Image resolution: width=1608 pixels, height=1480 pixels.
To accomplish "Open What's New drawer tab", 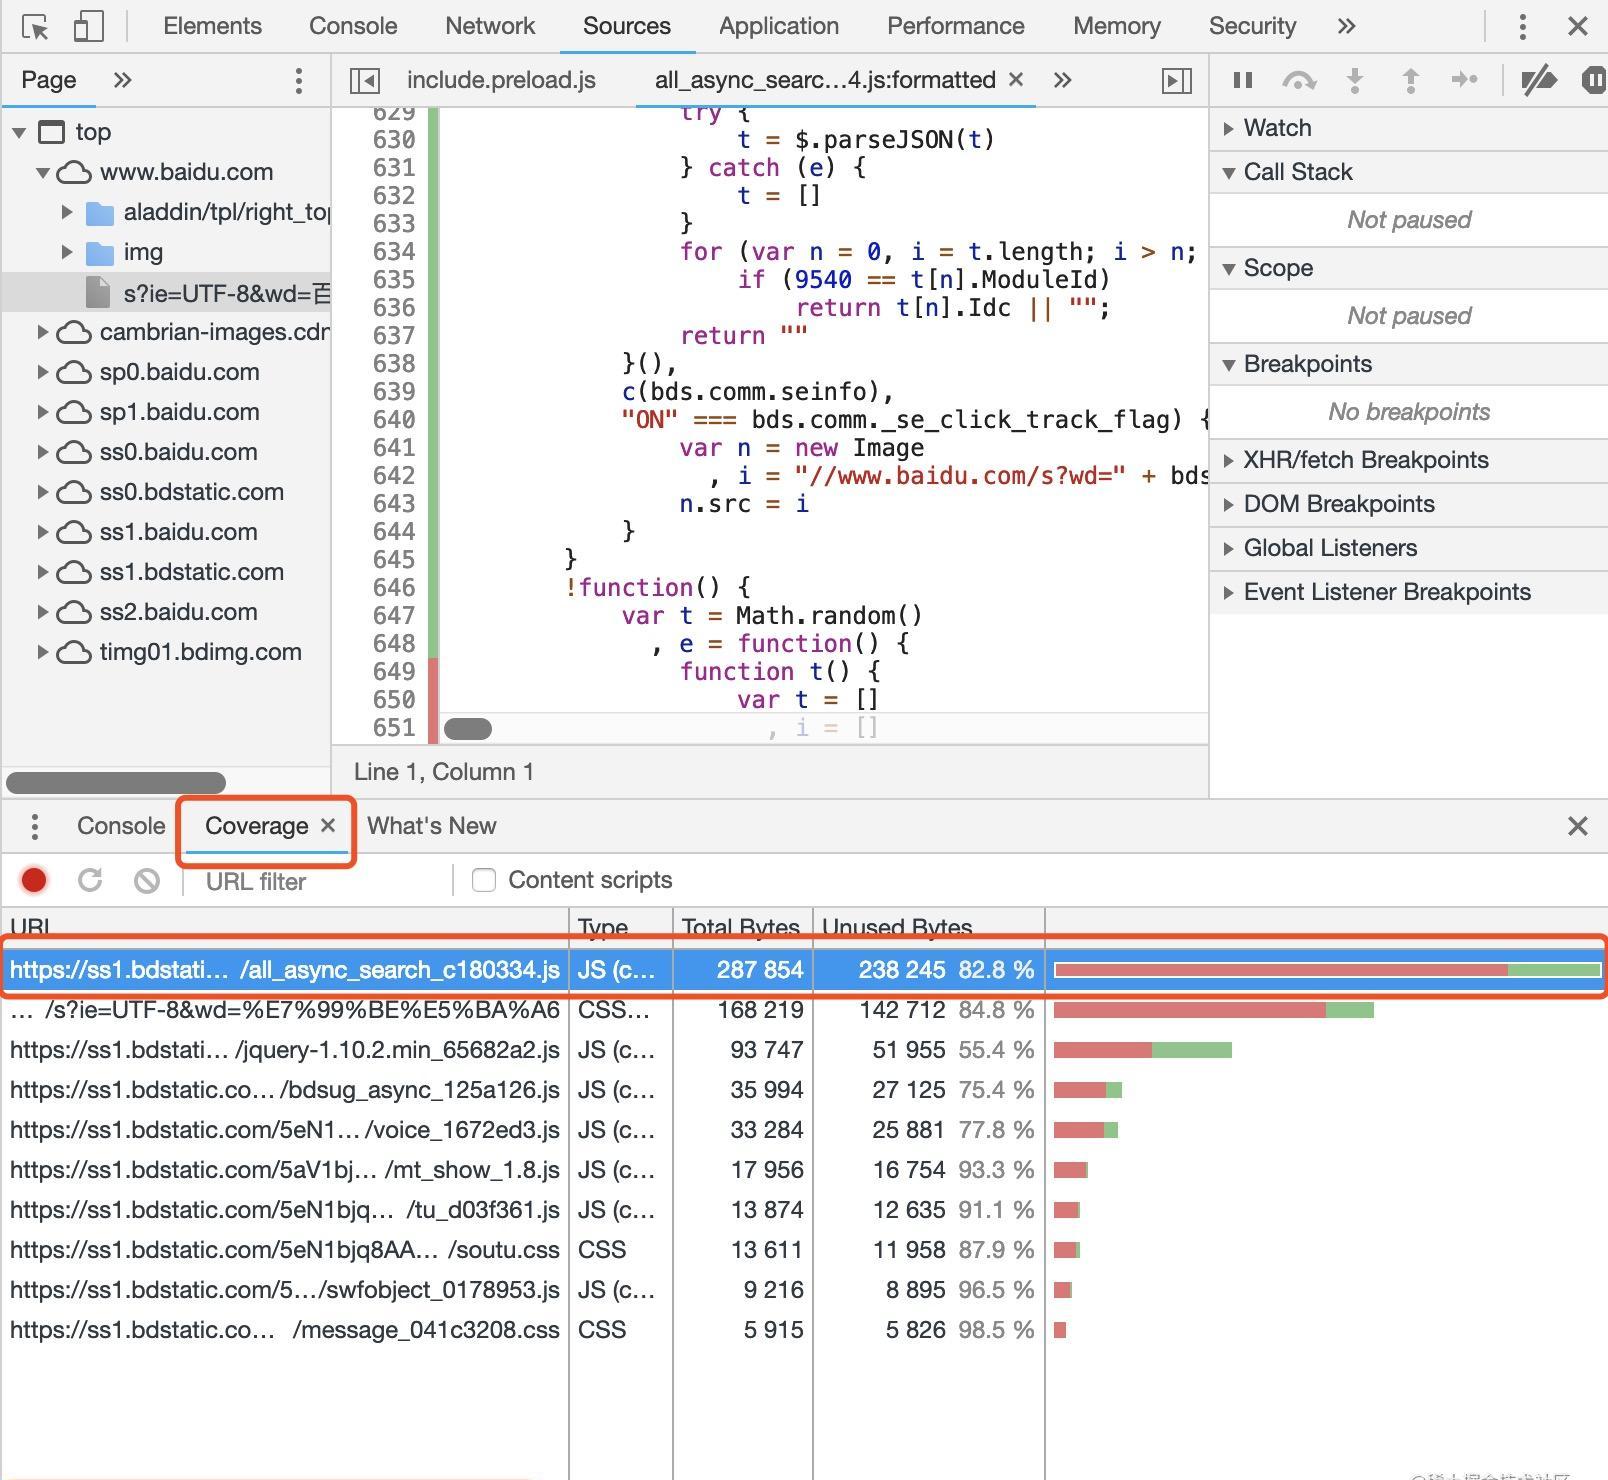I will tap(431, 826).
